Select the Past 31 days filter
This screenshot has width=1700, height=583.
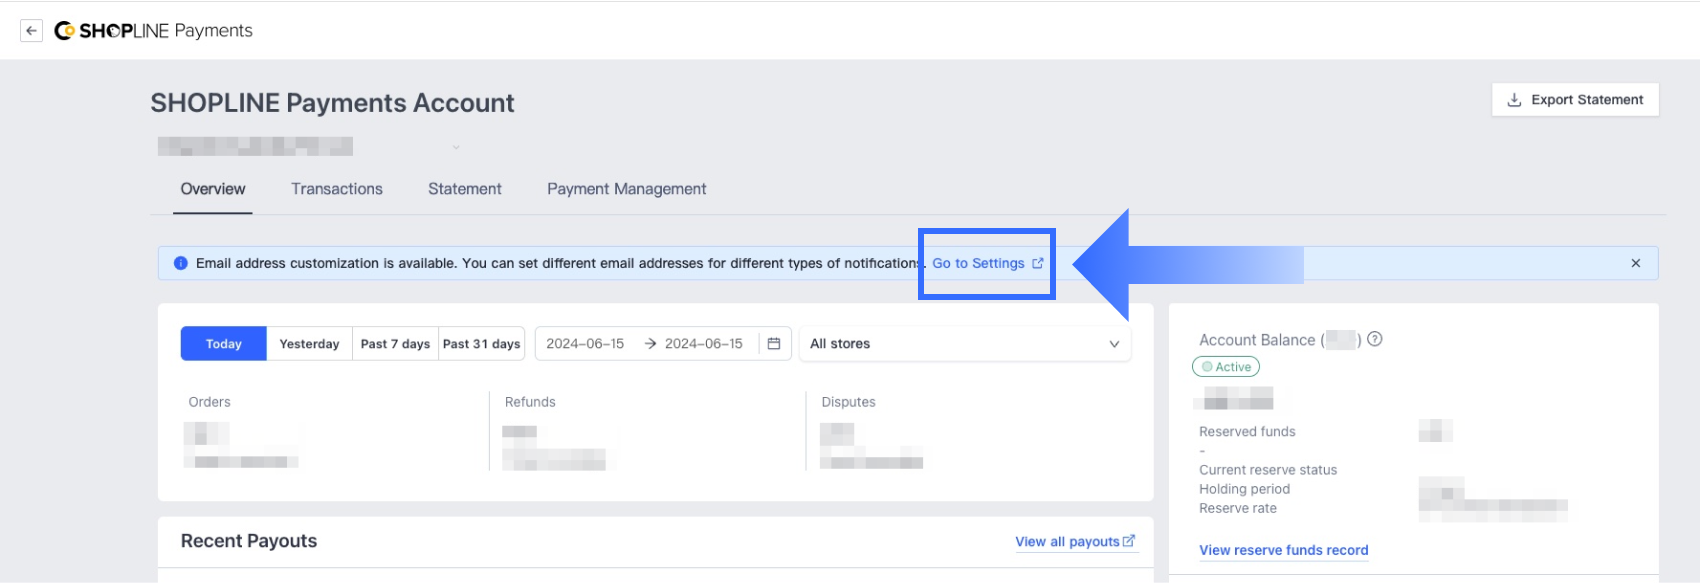(481, 344)
